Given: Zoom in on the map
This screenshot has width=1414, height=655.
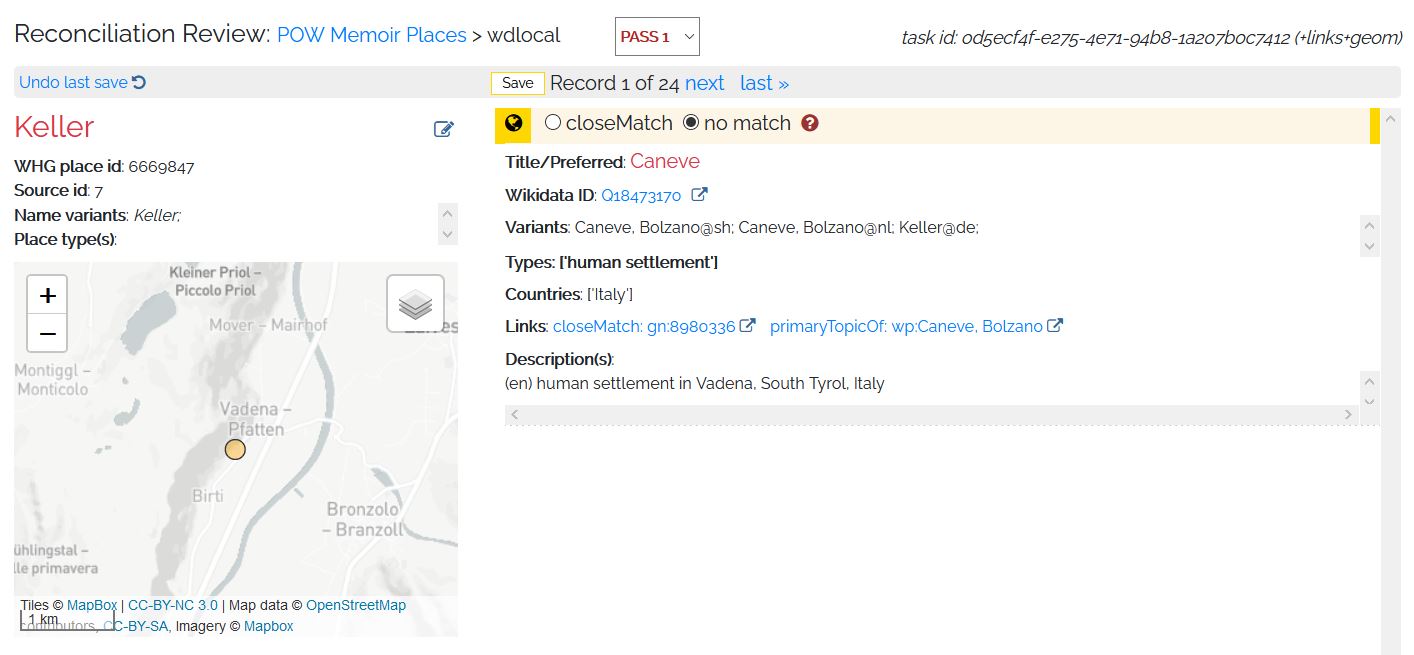Looking at the screenshot, I should tap(47, 295).
